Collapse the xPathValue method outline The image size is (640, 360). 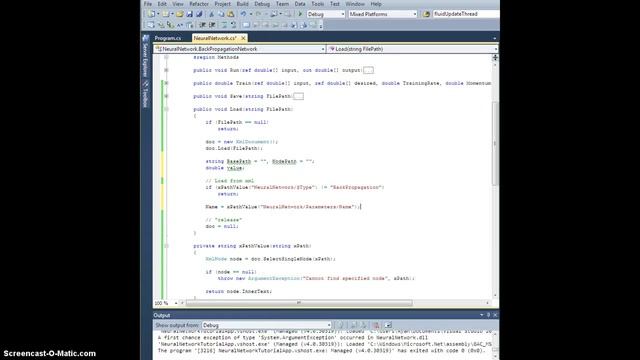coord(166,246)
